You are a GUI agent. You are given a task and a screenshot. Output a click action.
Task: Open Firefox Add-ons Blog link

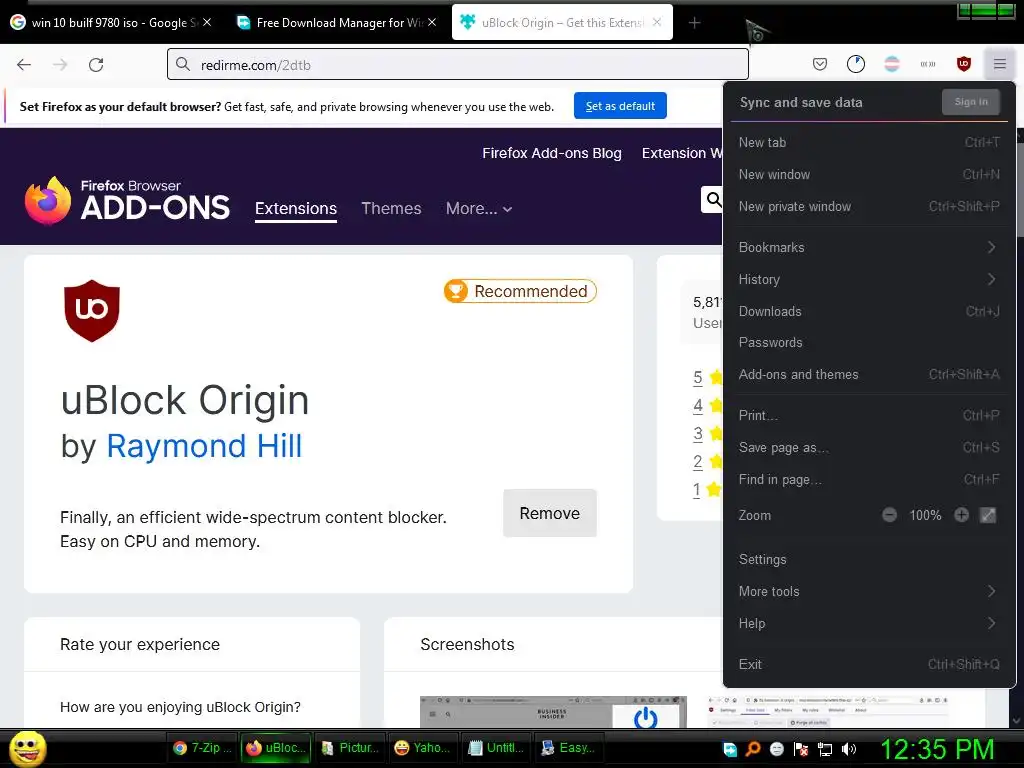click(x=552, y=153)
